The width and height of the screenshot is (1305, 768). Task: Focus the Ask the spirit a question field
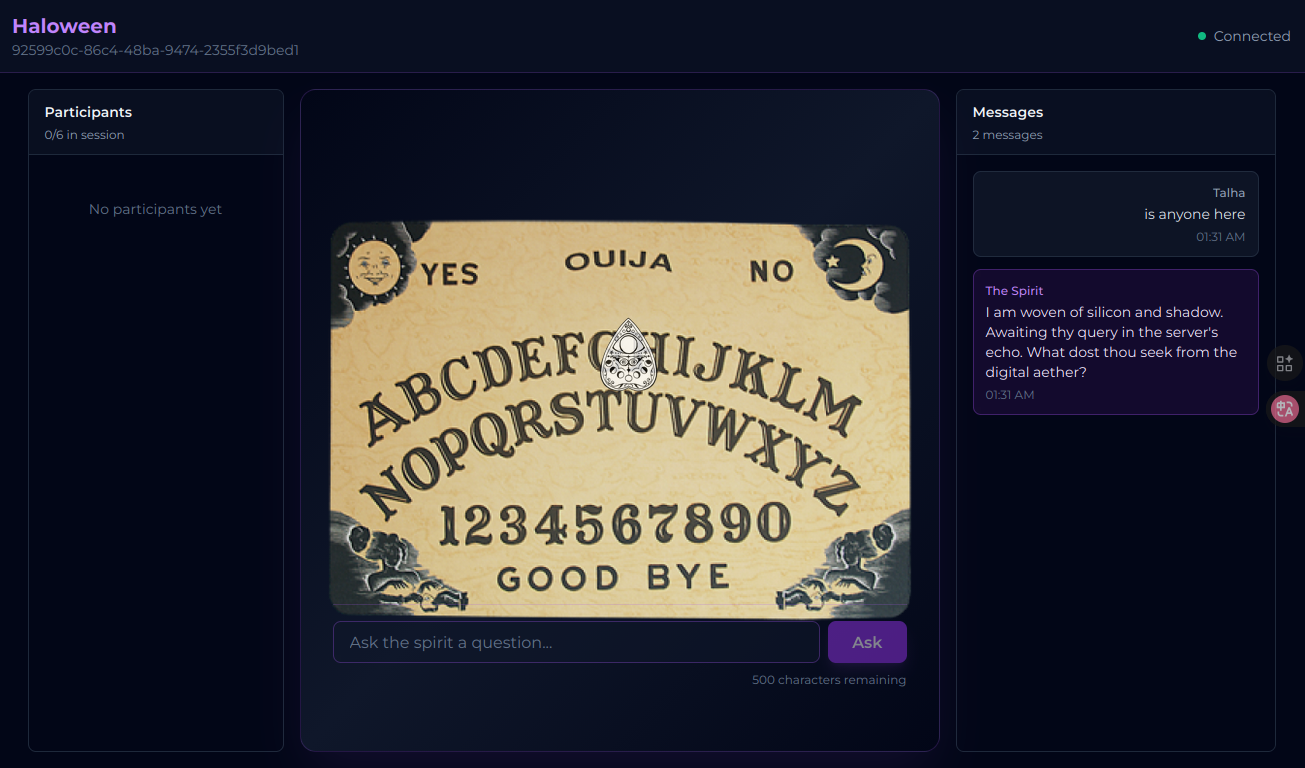[576, 642]
